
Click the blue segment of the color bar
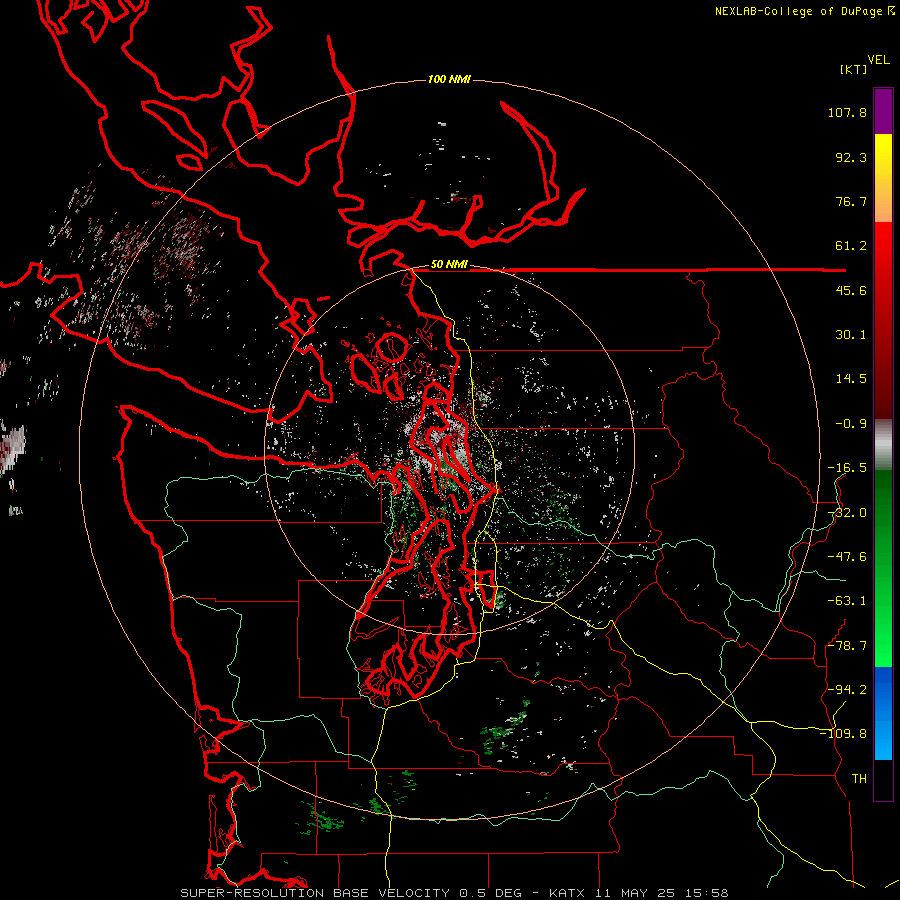coord(883,713)
